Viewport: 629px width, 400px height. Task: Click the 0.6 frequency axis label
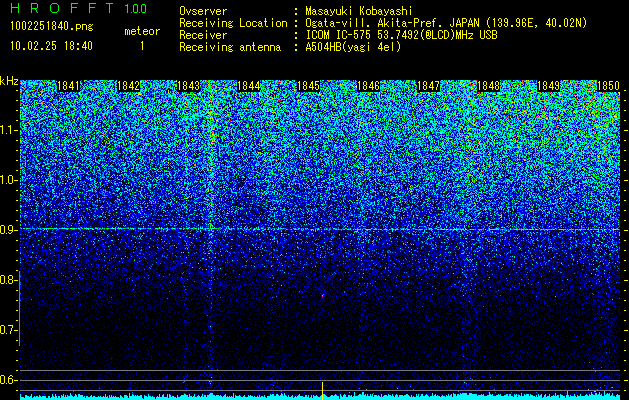7,380
